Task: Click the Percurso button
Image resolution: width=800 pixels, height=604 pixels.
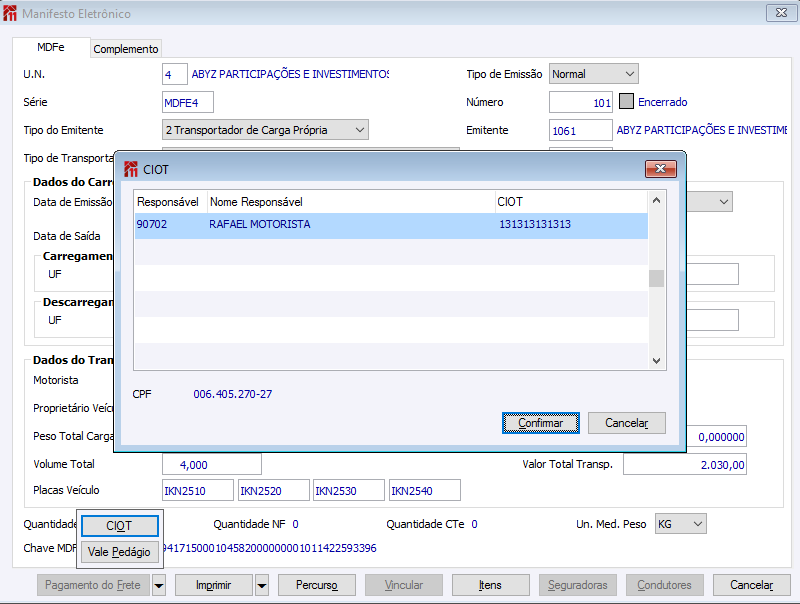Action: click(317, 585)
